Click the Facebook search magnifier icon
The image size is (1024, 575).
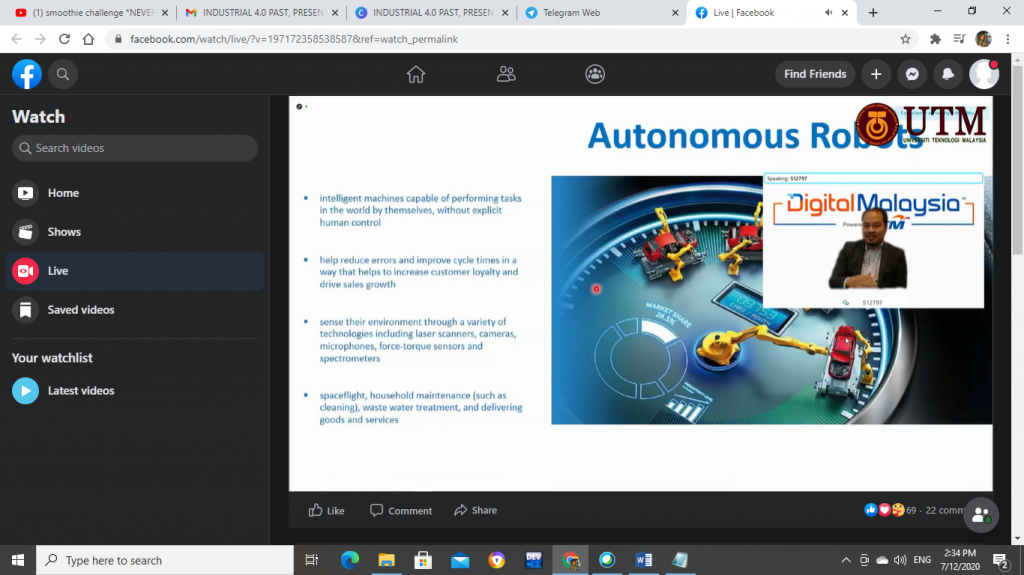[x=63, y=74]
